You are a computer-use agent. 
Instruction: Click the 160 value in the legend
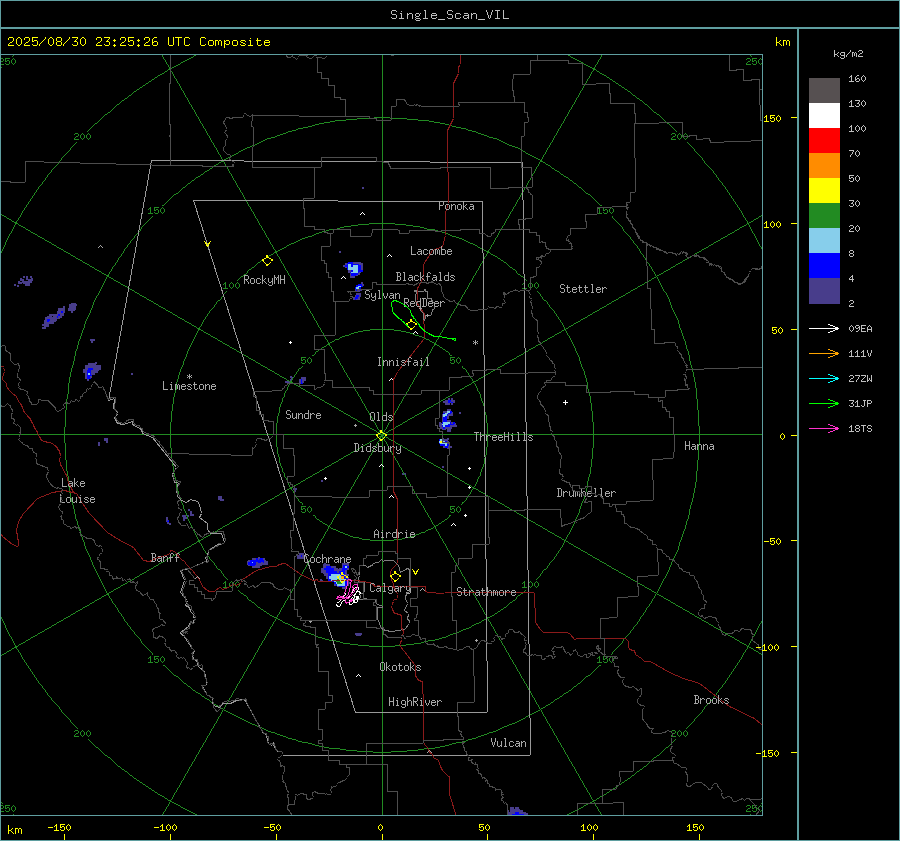coord(858,79)
